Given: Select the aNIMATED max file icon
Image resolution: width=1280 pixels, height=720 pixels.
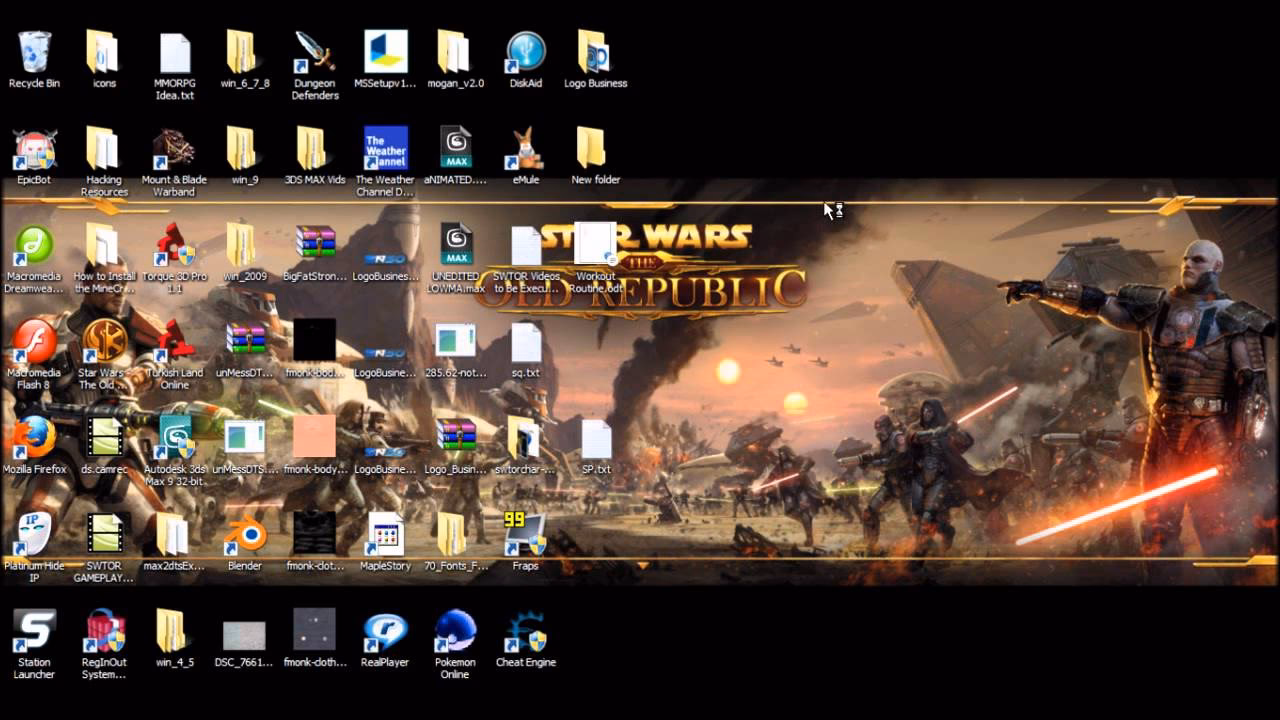Looking at the screenshot, I should (455, 148).
